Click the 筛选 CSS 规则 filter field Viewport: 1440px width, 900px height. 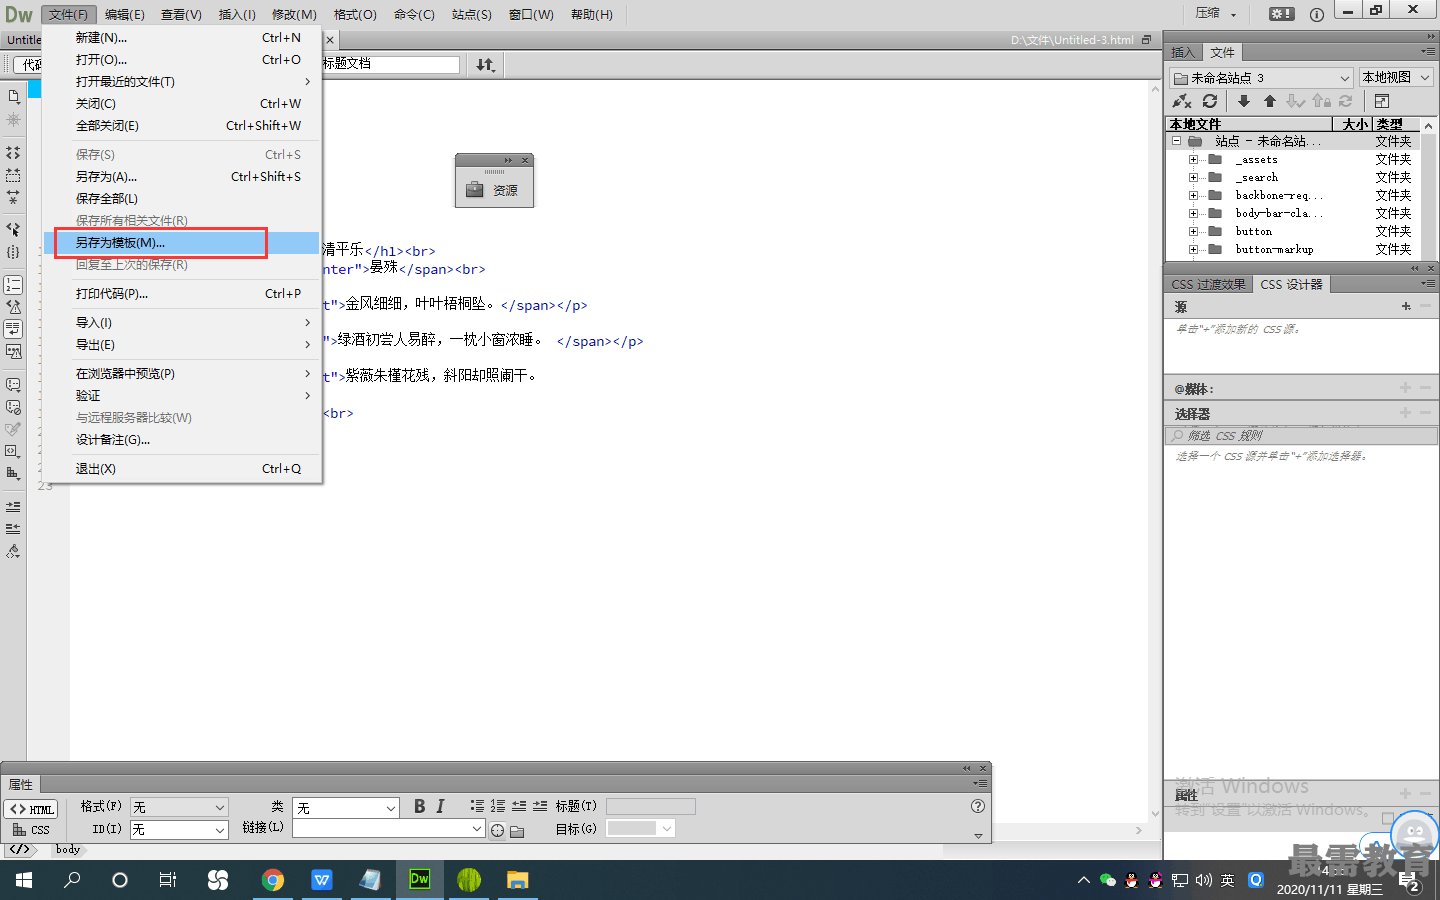[1302, 436]
